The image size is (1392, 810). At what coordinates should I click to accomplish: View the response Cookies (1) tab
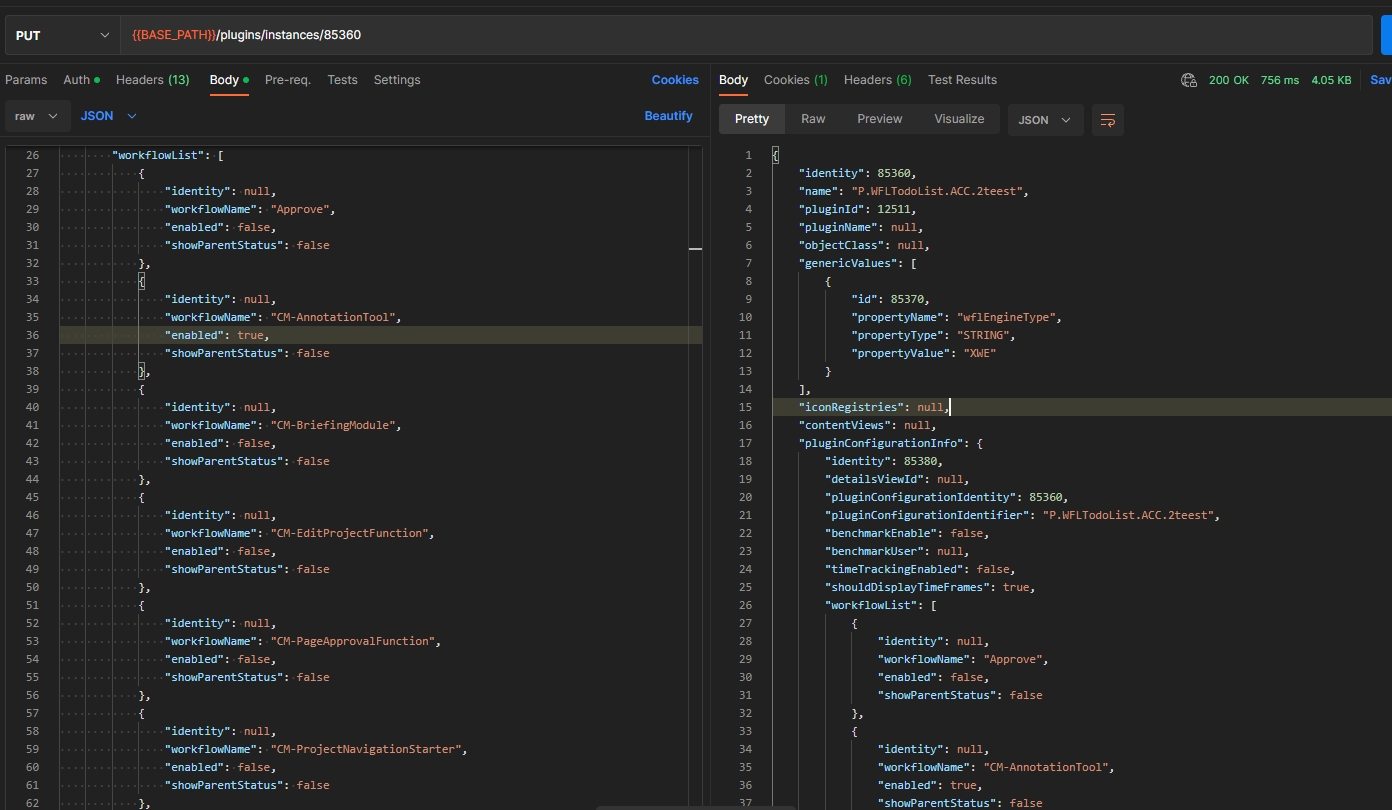(x=795, y=80)
